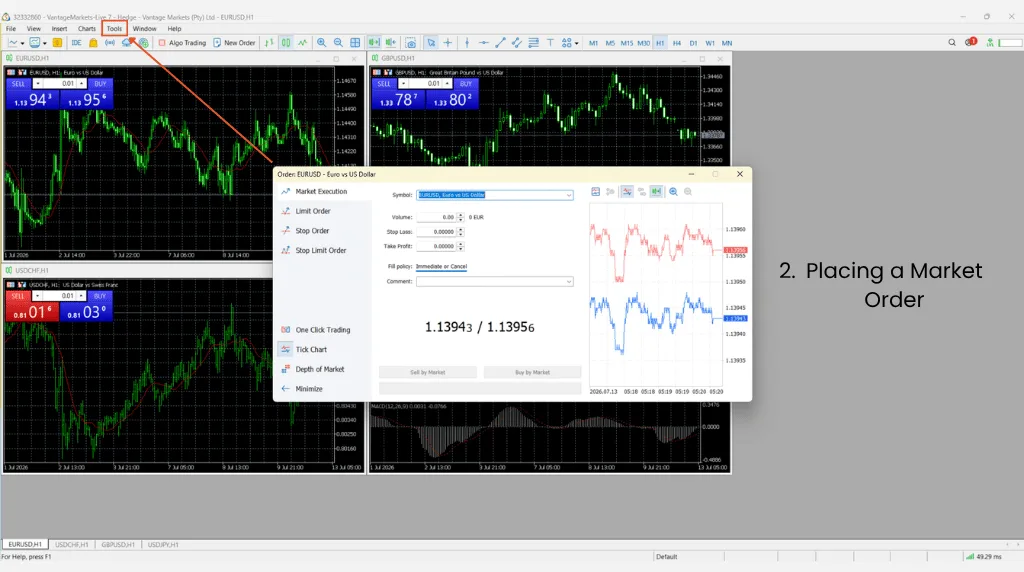1024x572 pixels.
Task: Open One Click Trading option
Action: click(x=323, y=330)
